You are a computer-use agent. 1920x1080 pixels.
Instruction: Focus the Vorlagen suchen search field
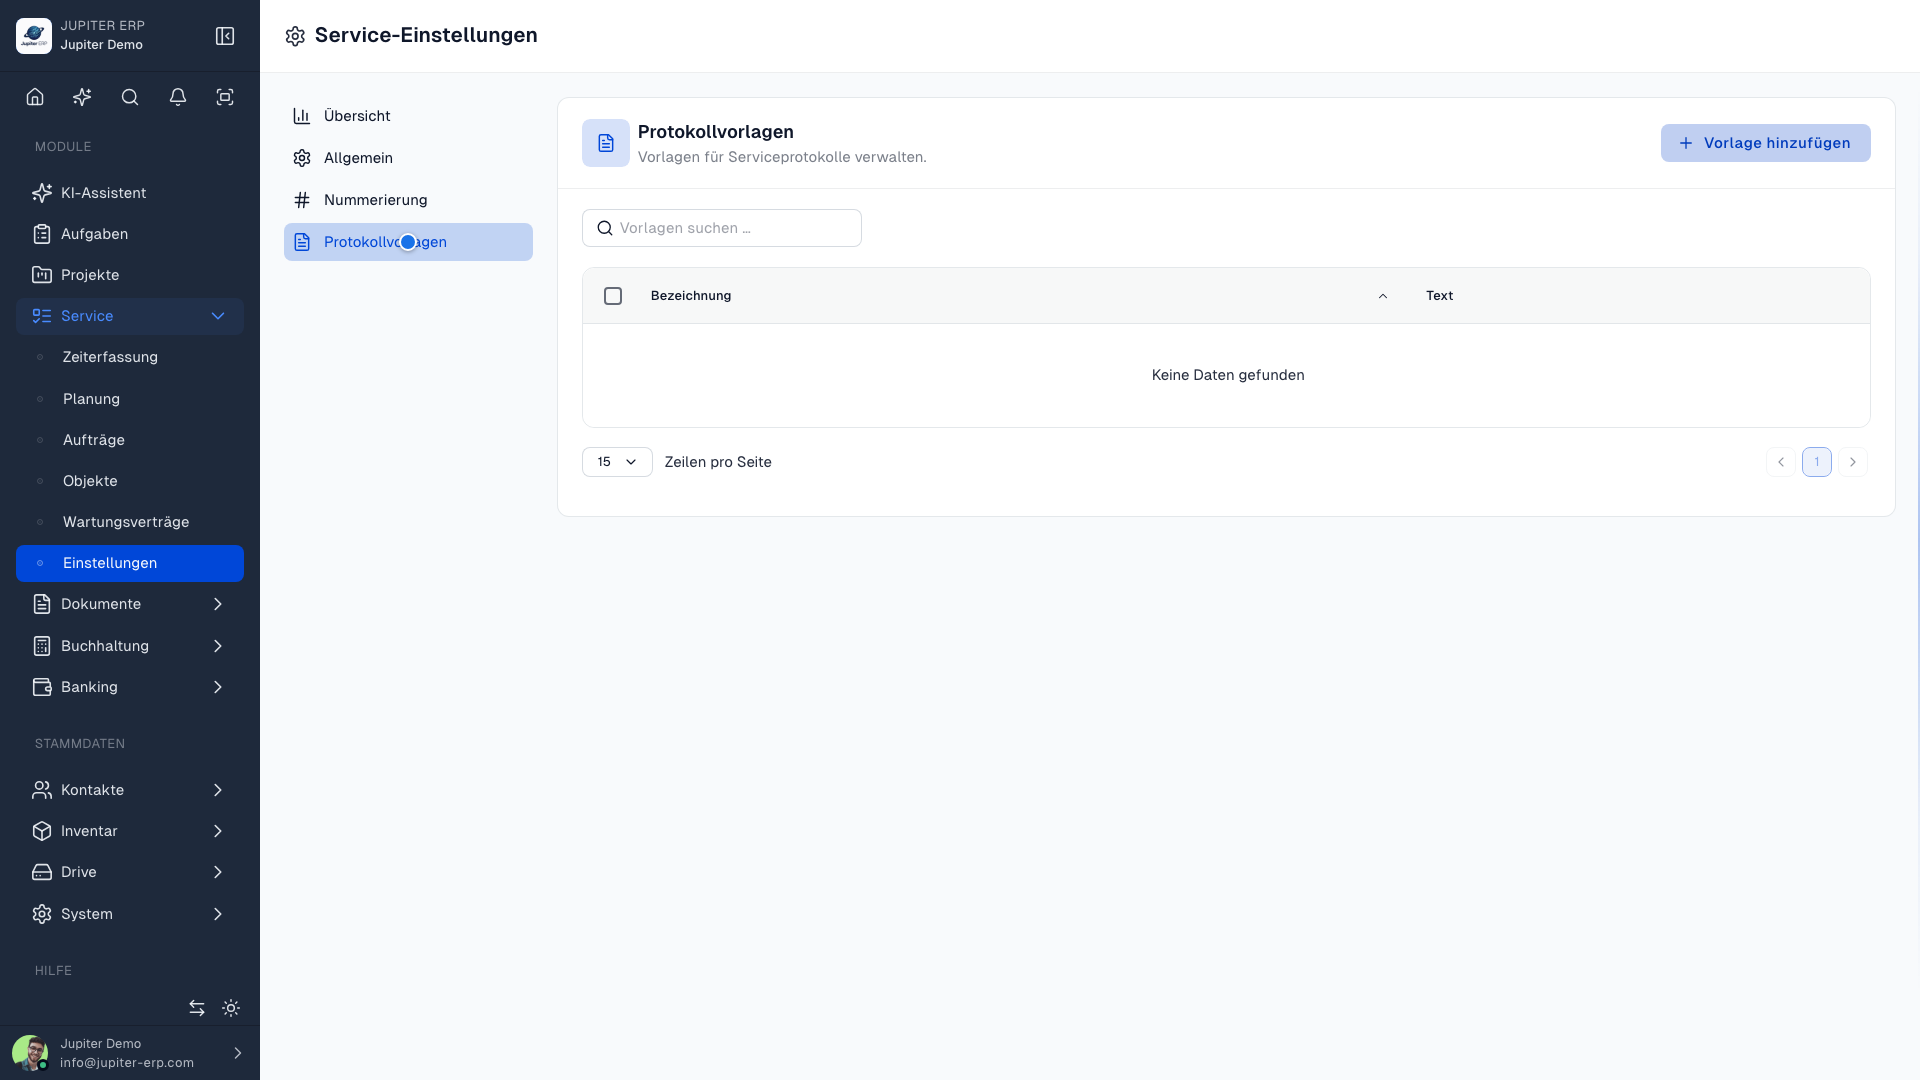[x=722, y=228]
